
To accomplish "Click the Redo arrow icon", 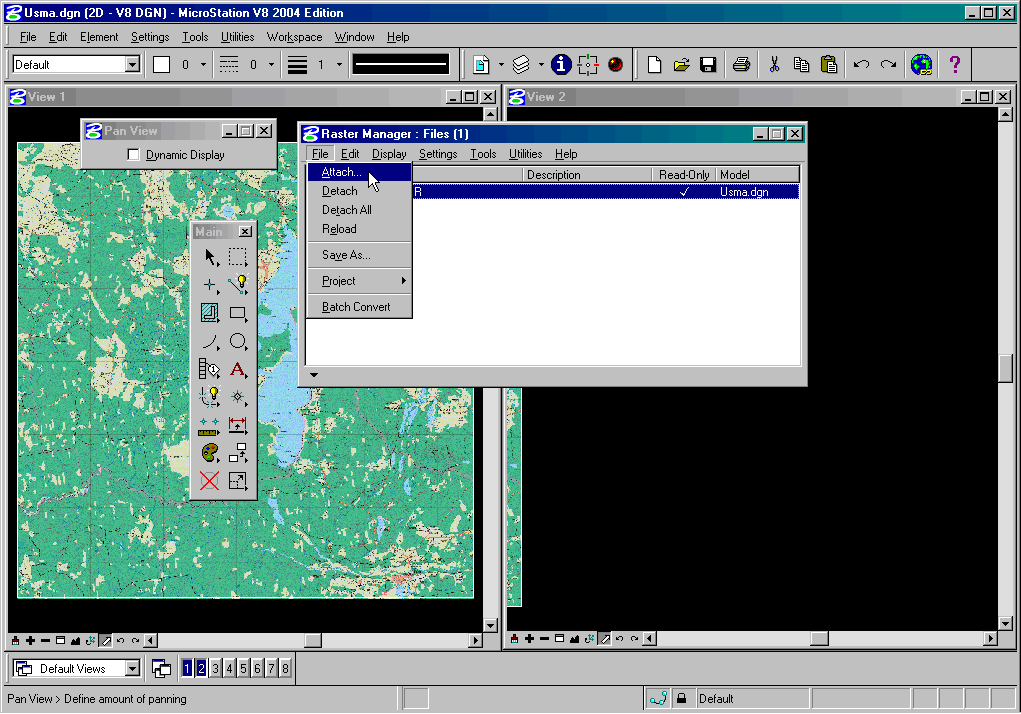I will (888, 64).
